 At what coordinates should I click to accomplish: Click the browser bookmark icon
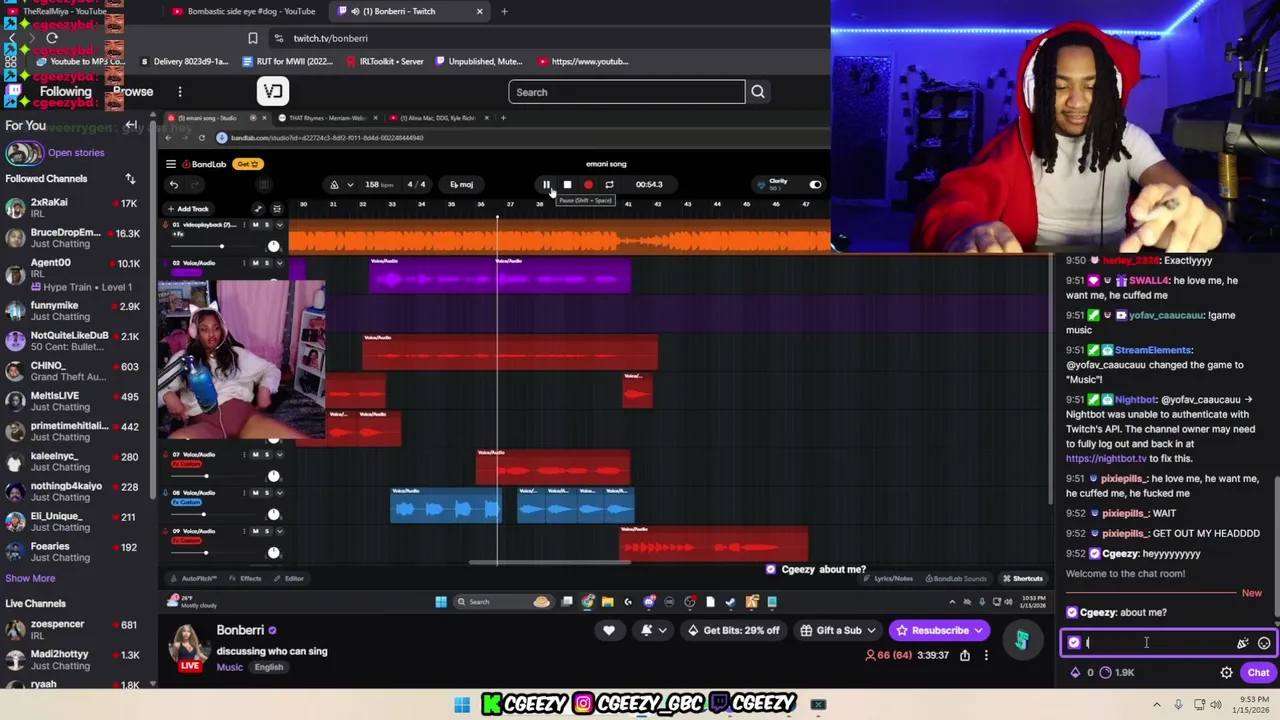point(253,38)
